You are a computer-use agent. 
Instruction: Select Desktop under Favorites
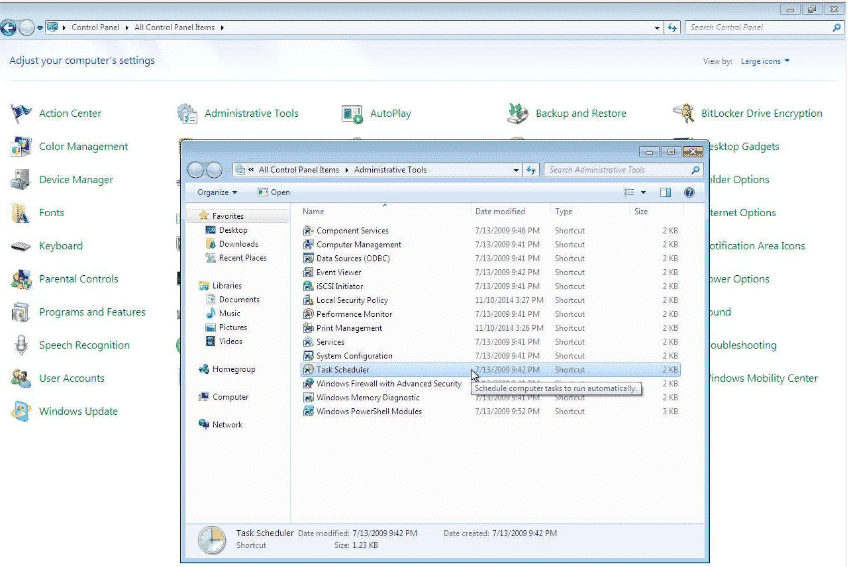(233, 231)
